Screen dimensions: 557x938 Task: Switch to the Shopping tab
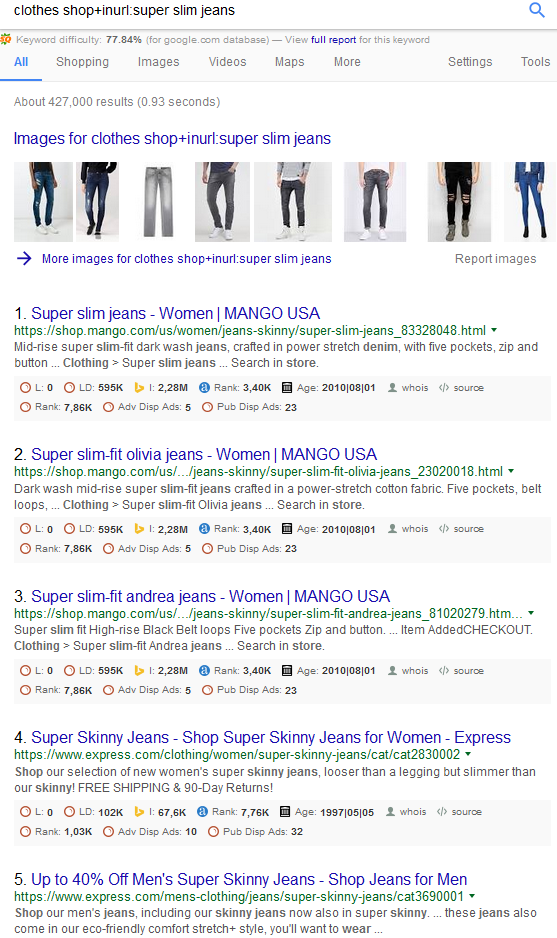click(x=83, y=62)
